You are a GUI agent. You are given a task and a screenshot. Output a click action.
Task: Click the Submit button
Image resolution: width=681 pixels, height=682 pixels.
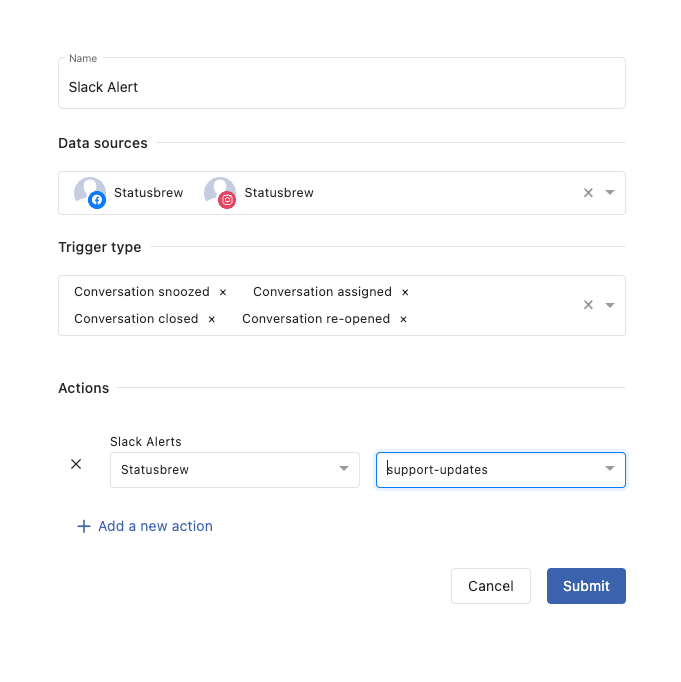tap(586, 586)
